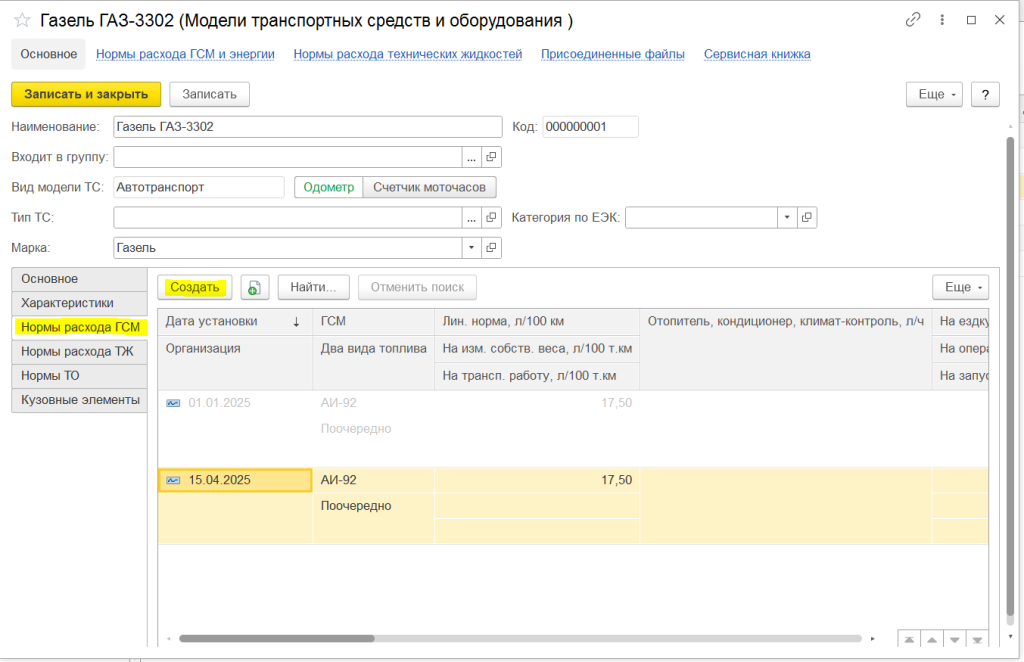
Task: Expand the Марка dropdown list
Action: (x=471, y=247)
